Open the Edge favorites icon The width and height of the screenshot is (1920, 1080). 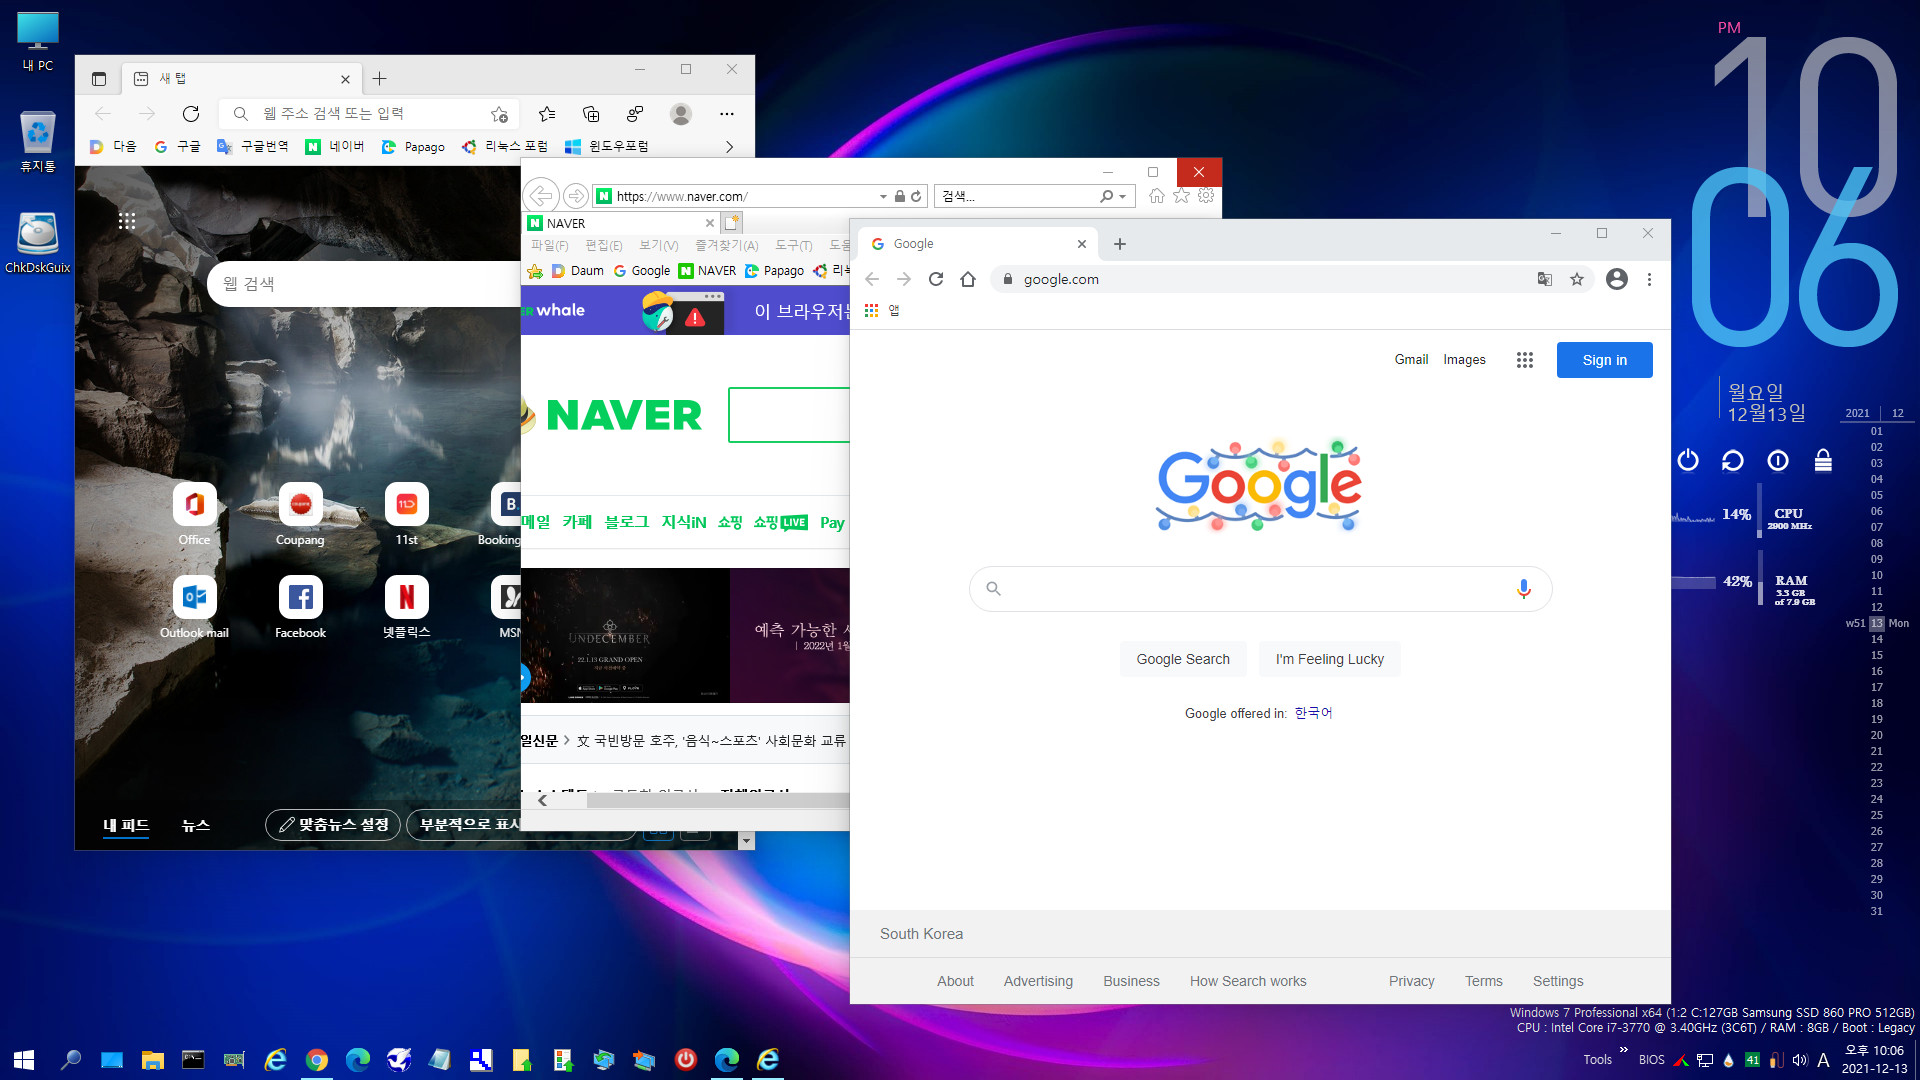tap(546, 114)
